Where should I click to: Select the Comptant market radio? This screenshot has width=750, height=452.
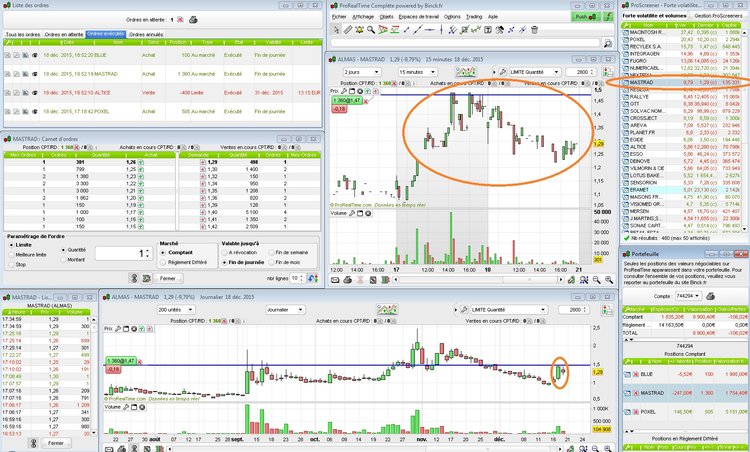163,253
